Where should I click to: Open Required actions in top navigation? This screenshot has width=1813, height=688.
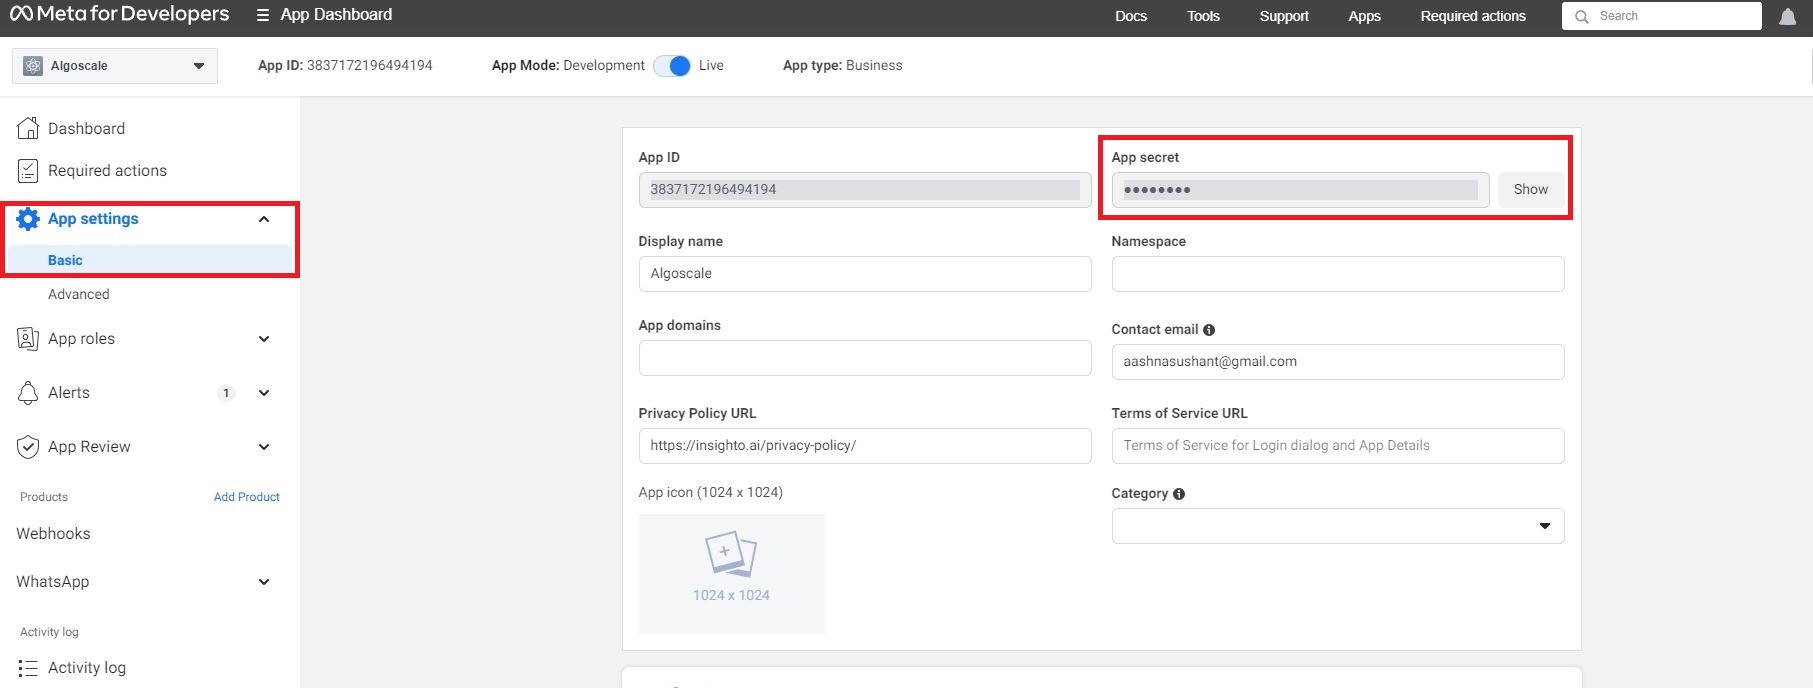1473,16
